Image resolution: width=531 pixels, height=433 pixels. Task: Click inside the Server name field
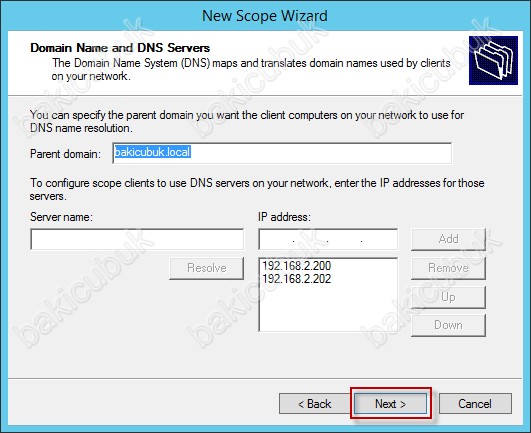pos(137,239)
